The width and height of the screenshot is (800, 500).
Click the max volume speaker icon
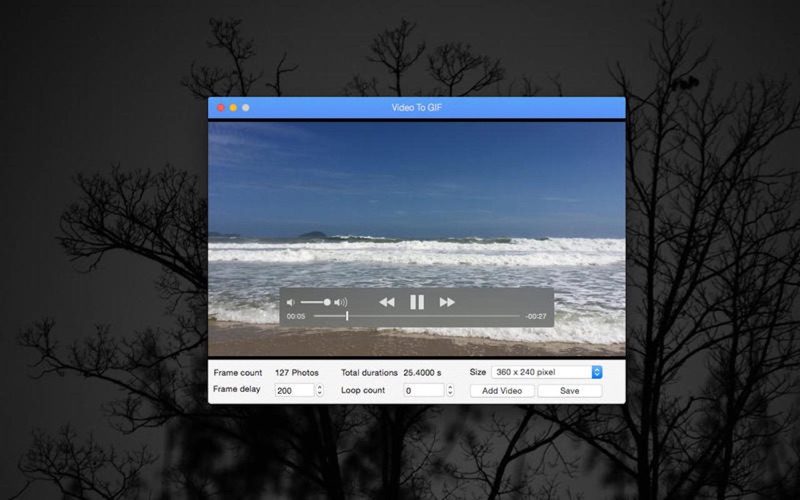pyautogui.click(x=341, y=303)
